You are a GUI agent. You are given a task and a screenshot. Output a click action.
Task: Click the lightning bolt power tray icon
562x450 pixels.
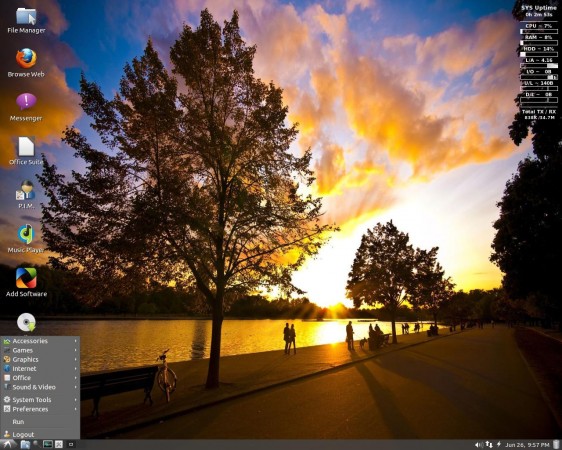click(x=499, y=444)
